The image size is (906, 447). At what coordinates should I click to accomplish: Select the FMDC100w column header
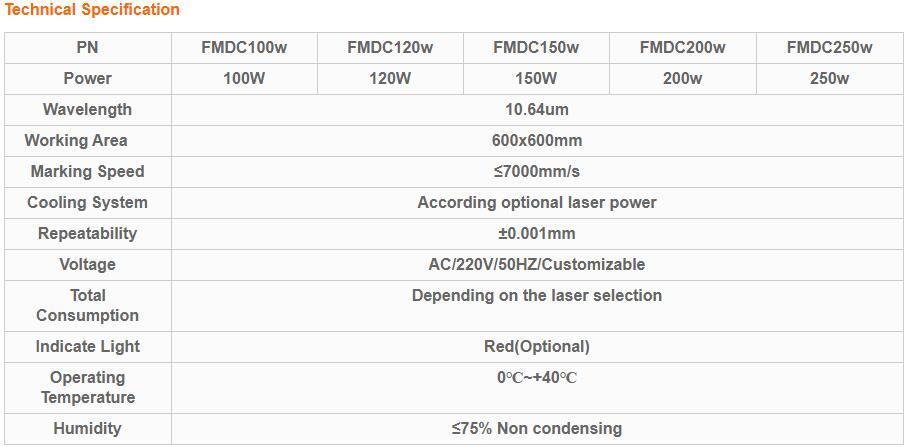pyautogui.click(x=244, y=47)
